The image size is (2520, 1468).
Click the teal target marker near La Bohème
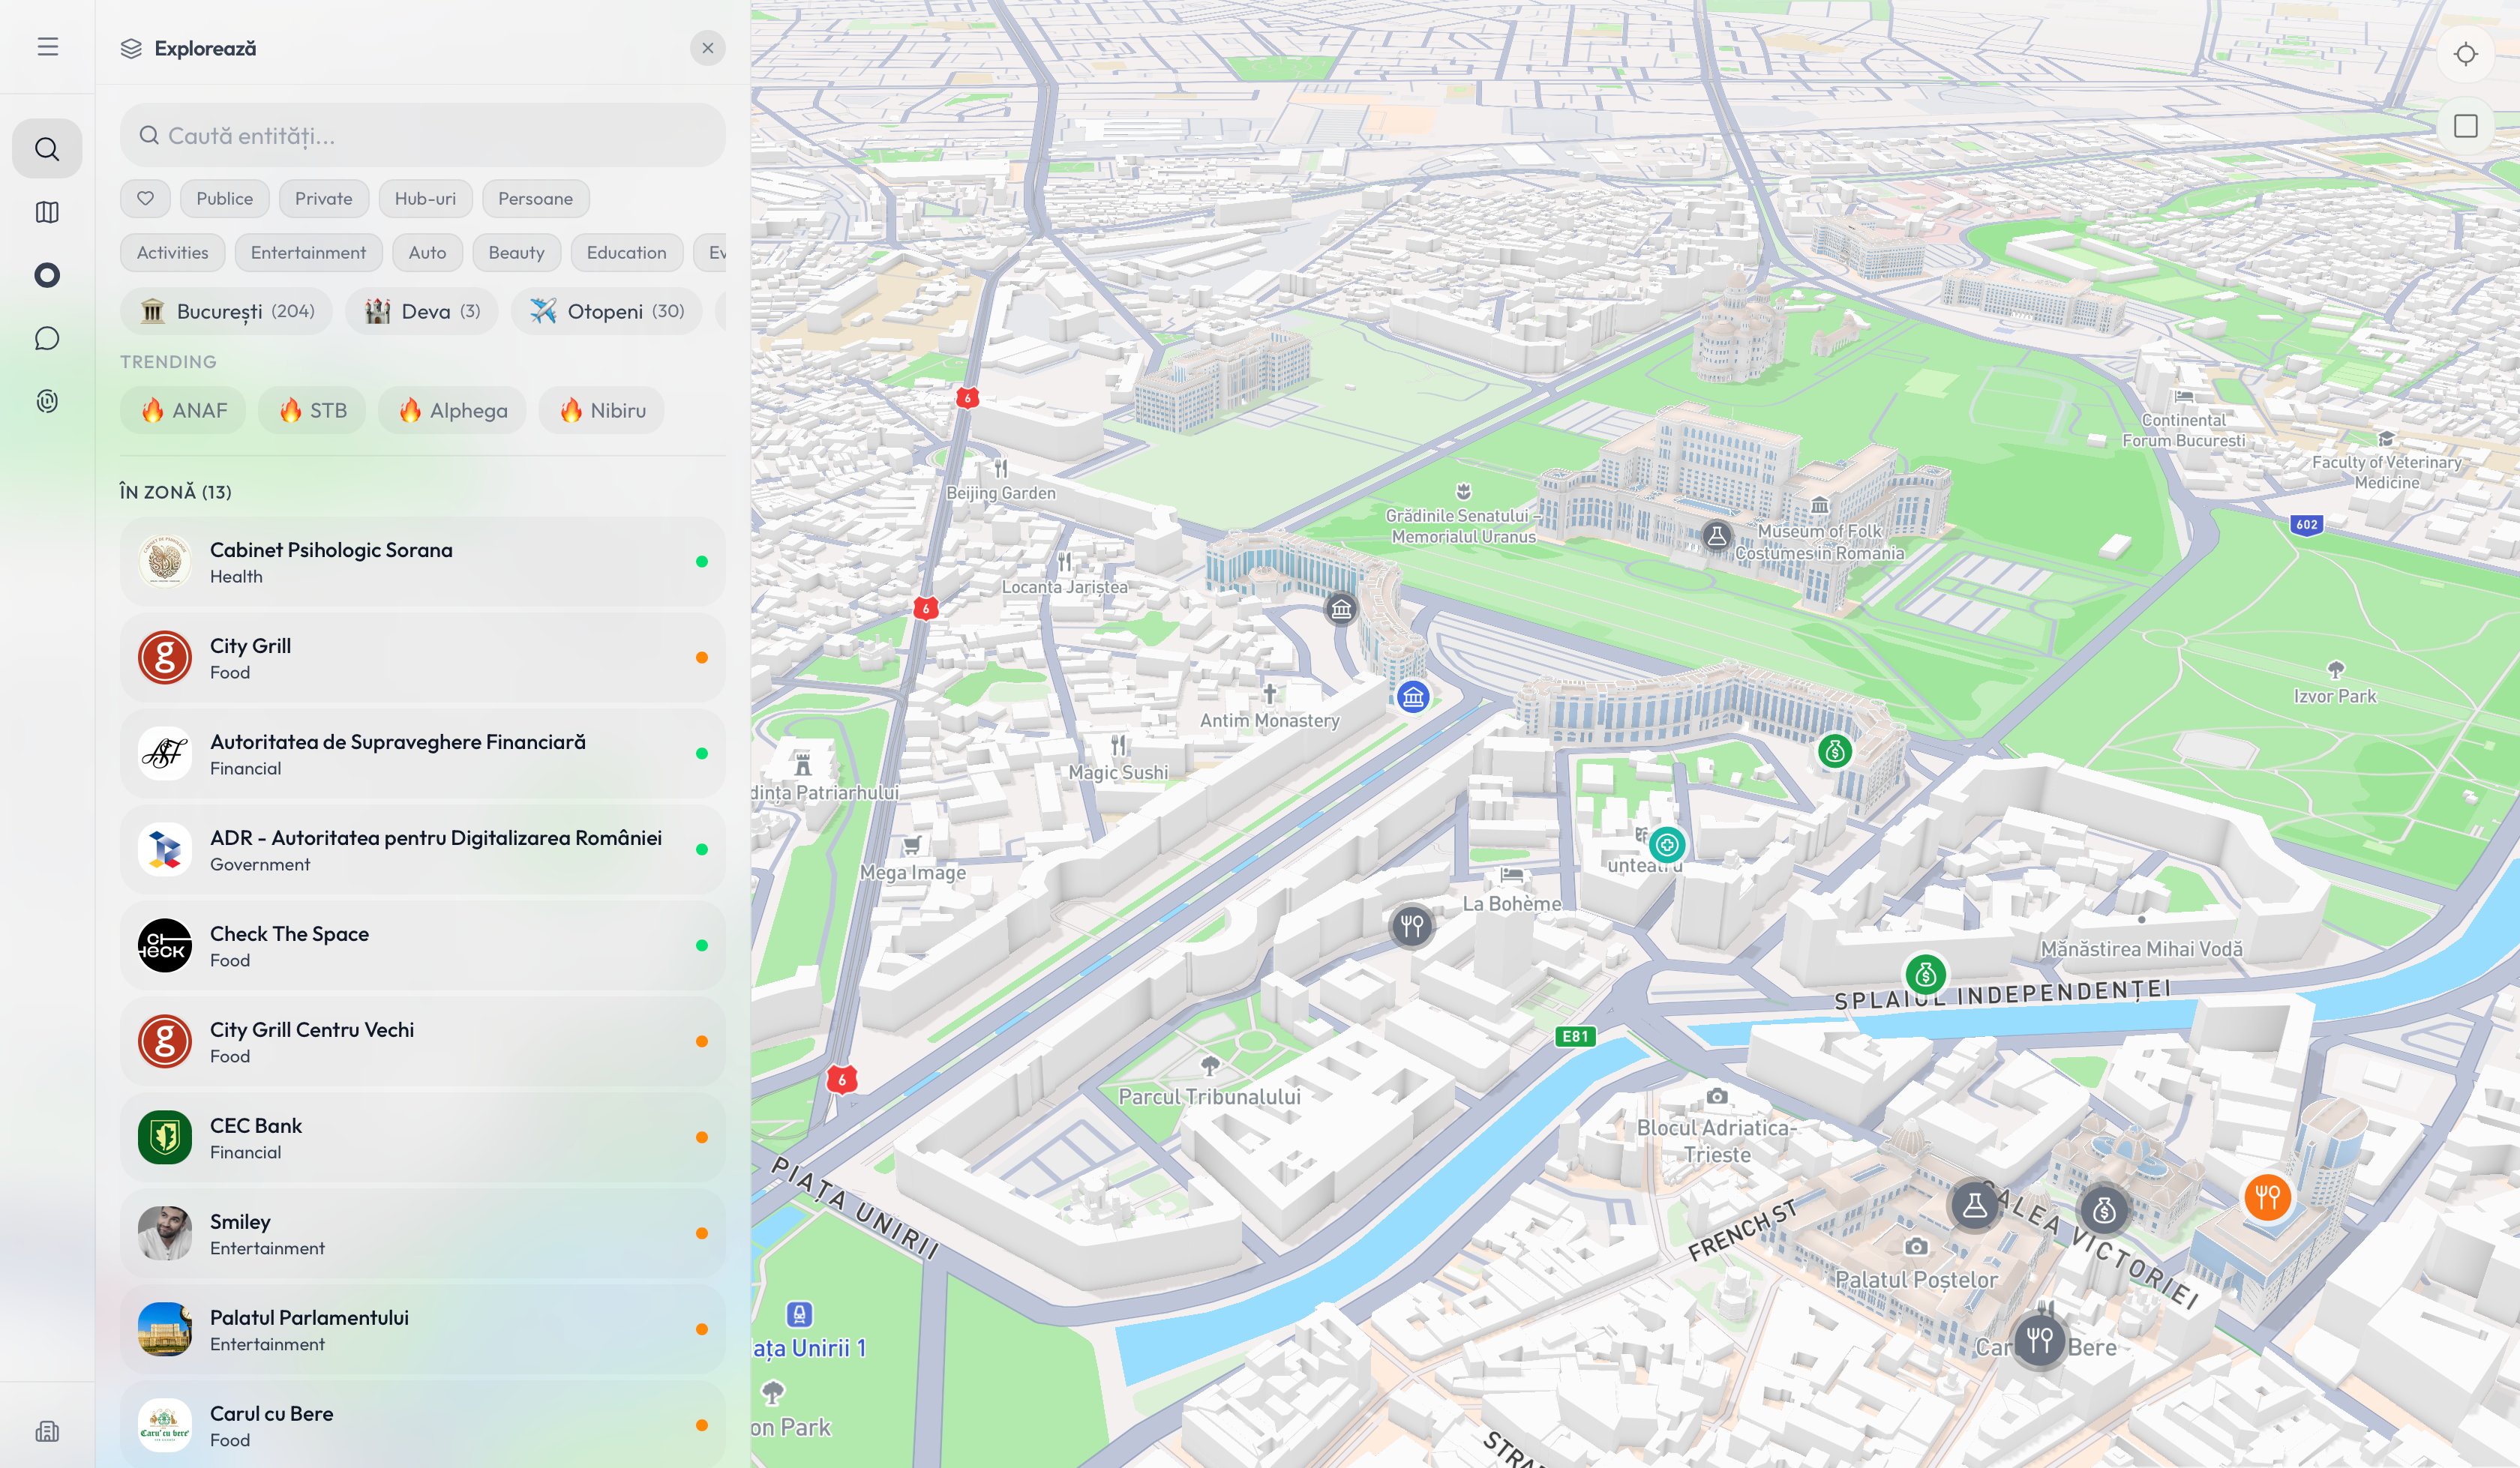coord(1667,845)
